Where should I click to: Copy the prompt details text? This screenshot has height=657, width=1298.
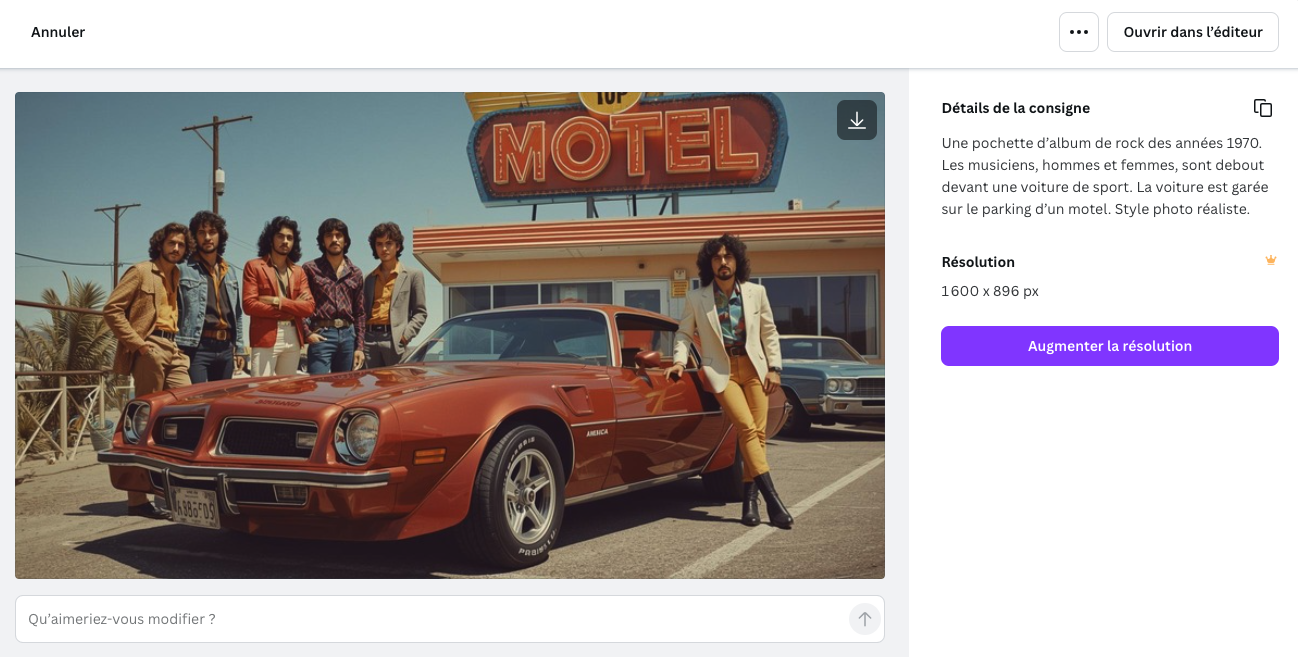[x=1263, y=108]
